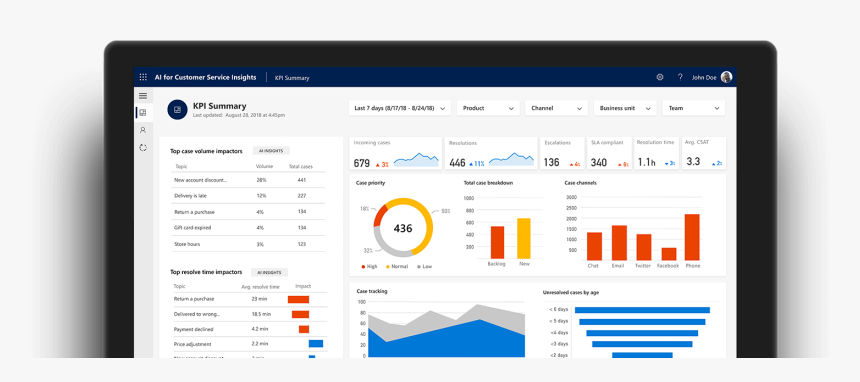The height and width of the screenshot is (382, 860).
Task: Click the '< 6 days' unresolved cases bar
Action: (x=641, y=310)
